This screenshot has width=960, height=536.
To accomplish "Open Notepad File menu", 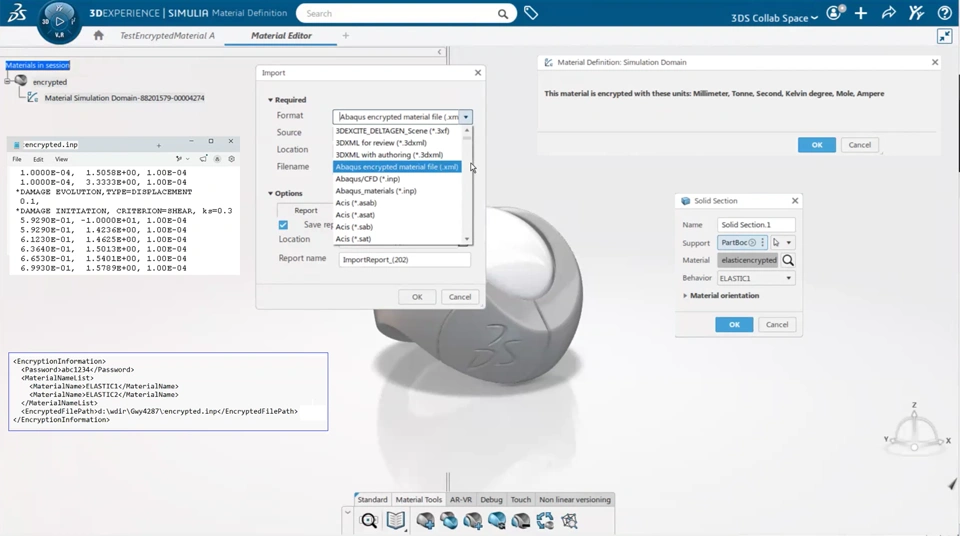I will tap(17, 159).
